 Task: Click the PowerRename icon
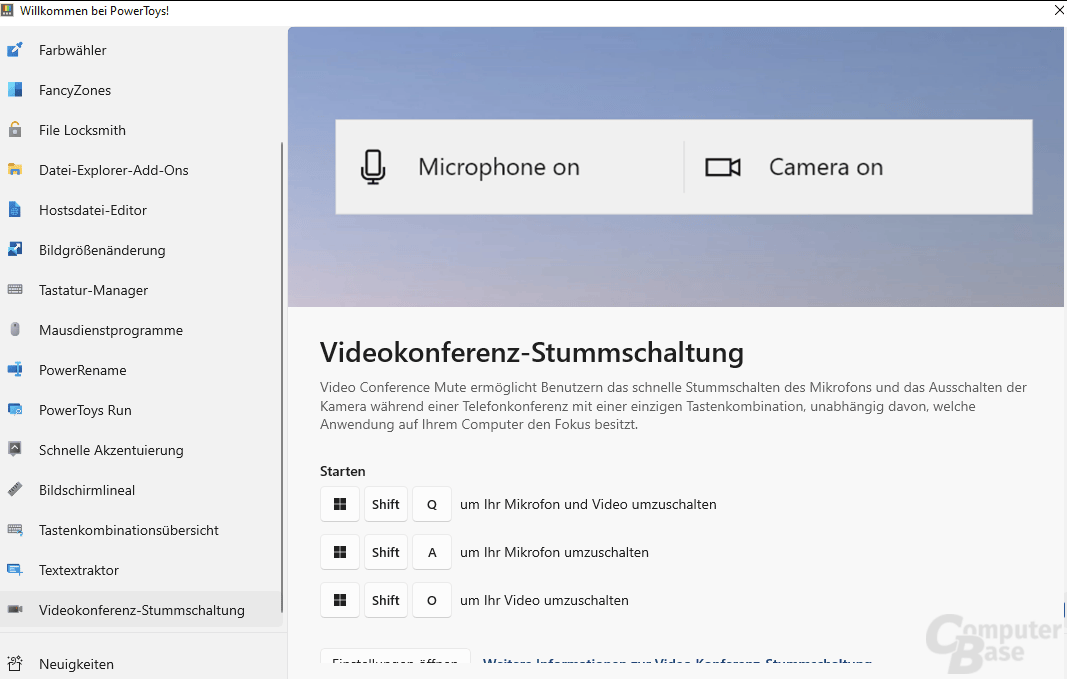(x=15, y=369)
